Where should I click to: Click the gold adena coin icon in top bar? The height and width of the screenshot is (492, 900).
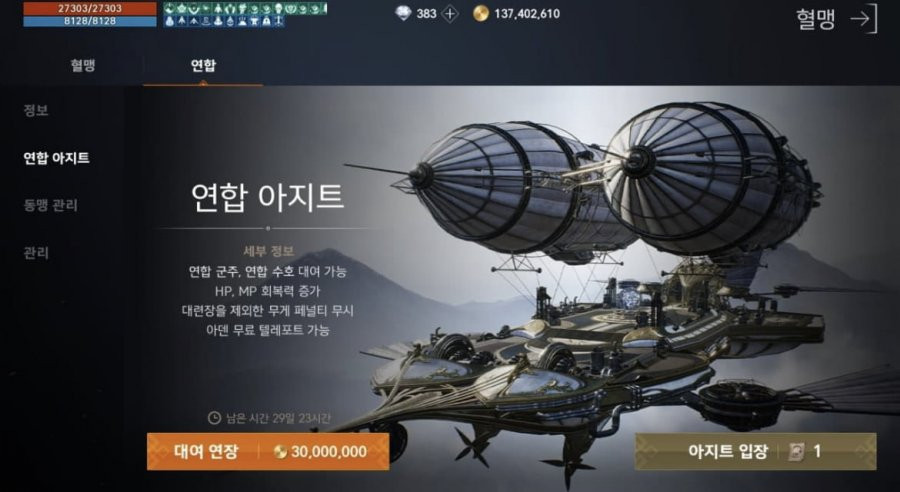tap(481, 13)
